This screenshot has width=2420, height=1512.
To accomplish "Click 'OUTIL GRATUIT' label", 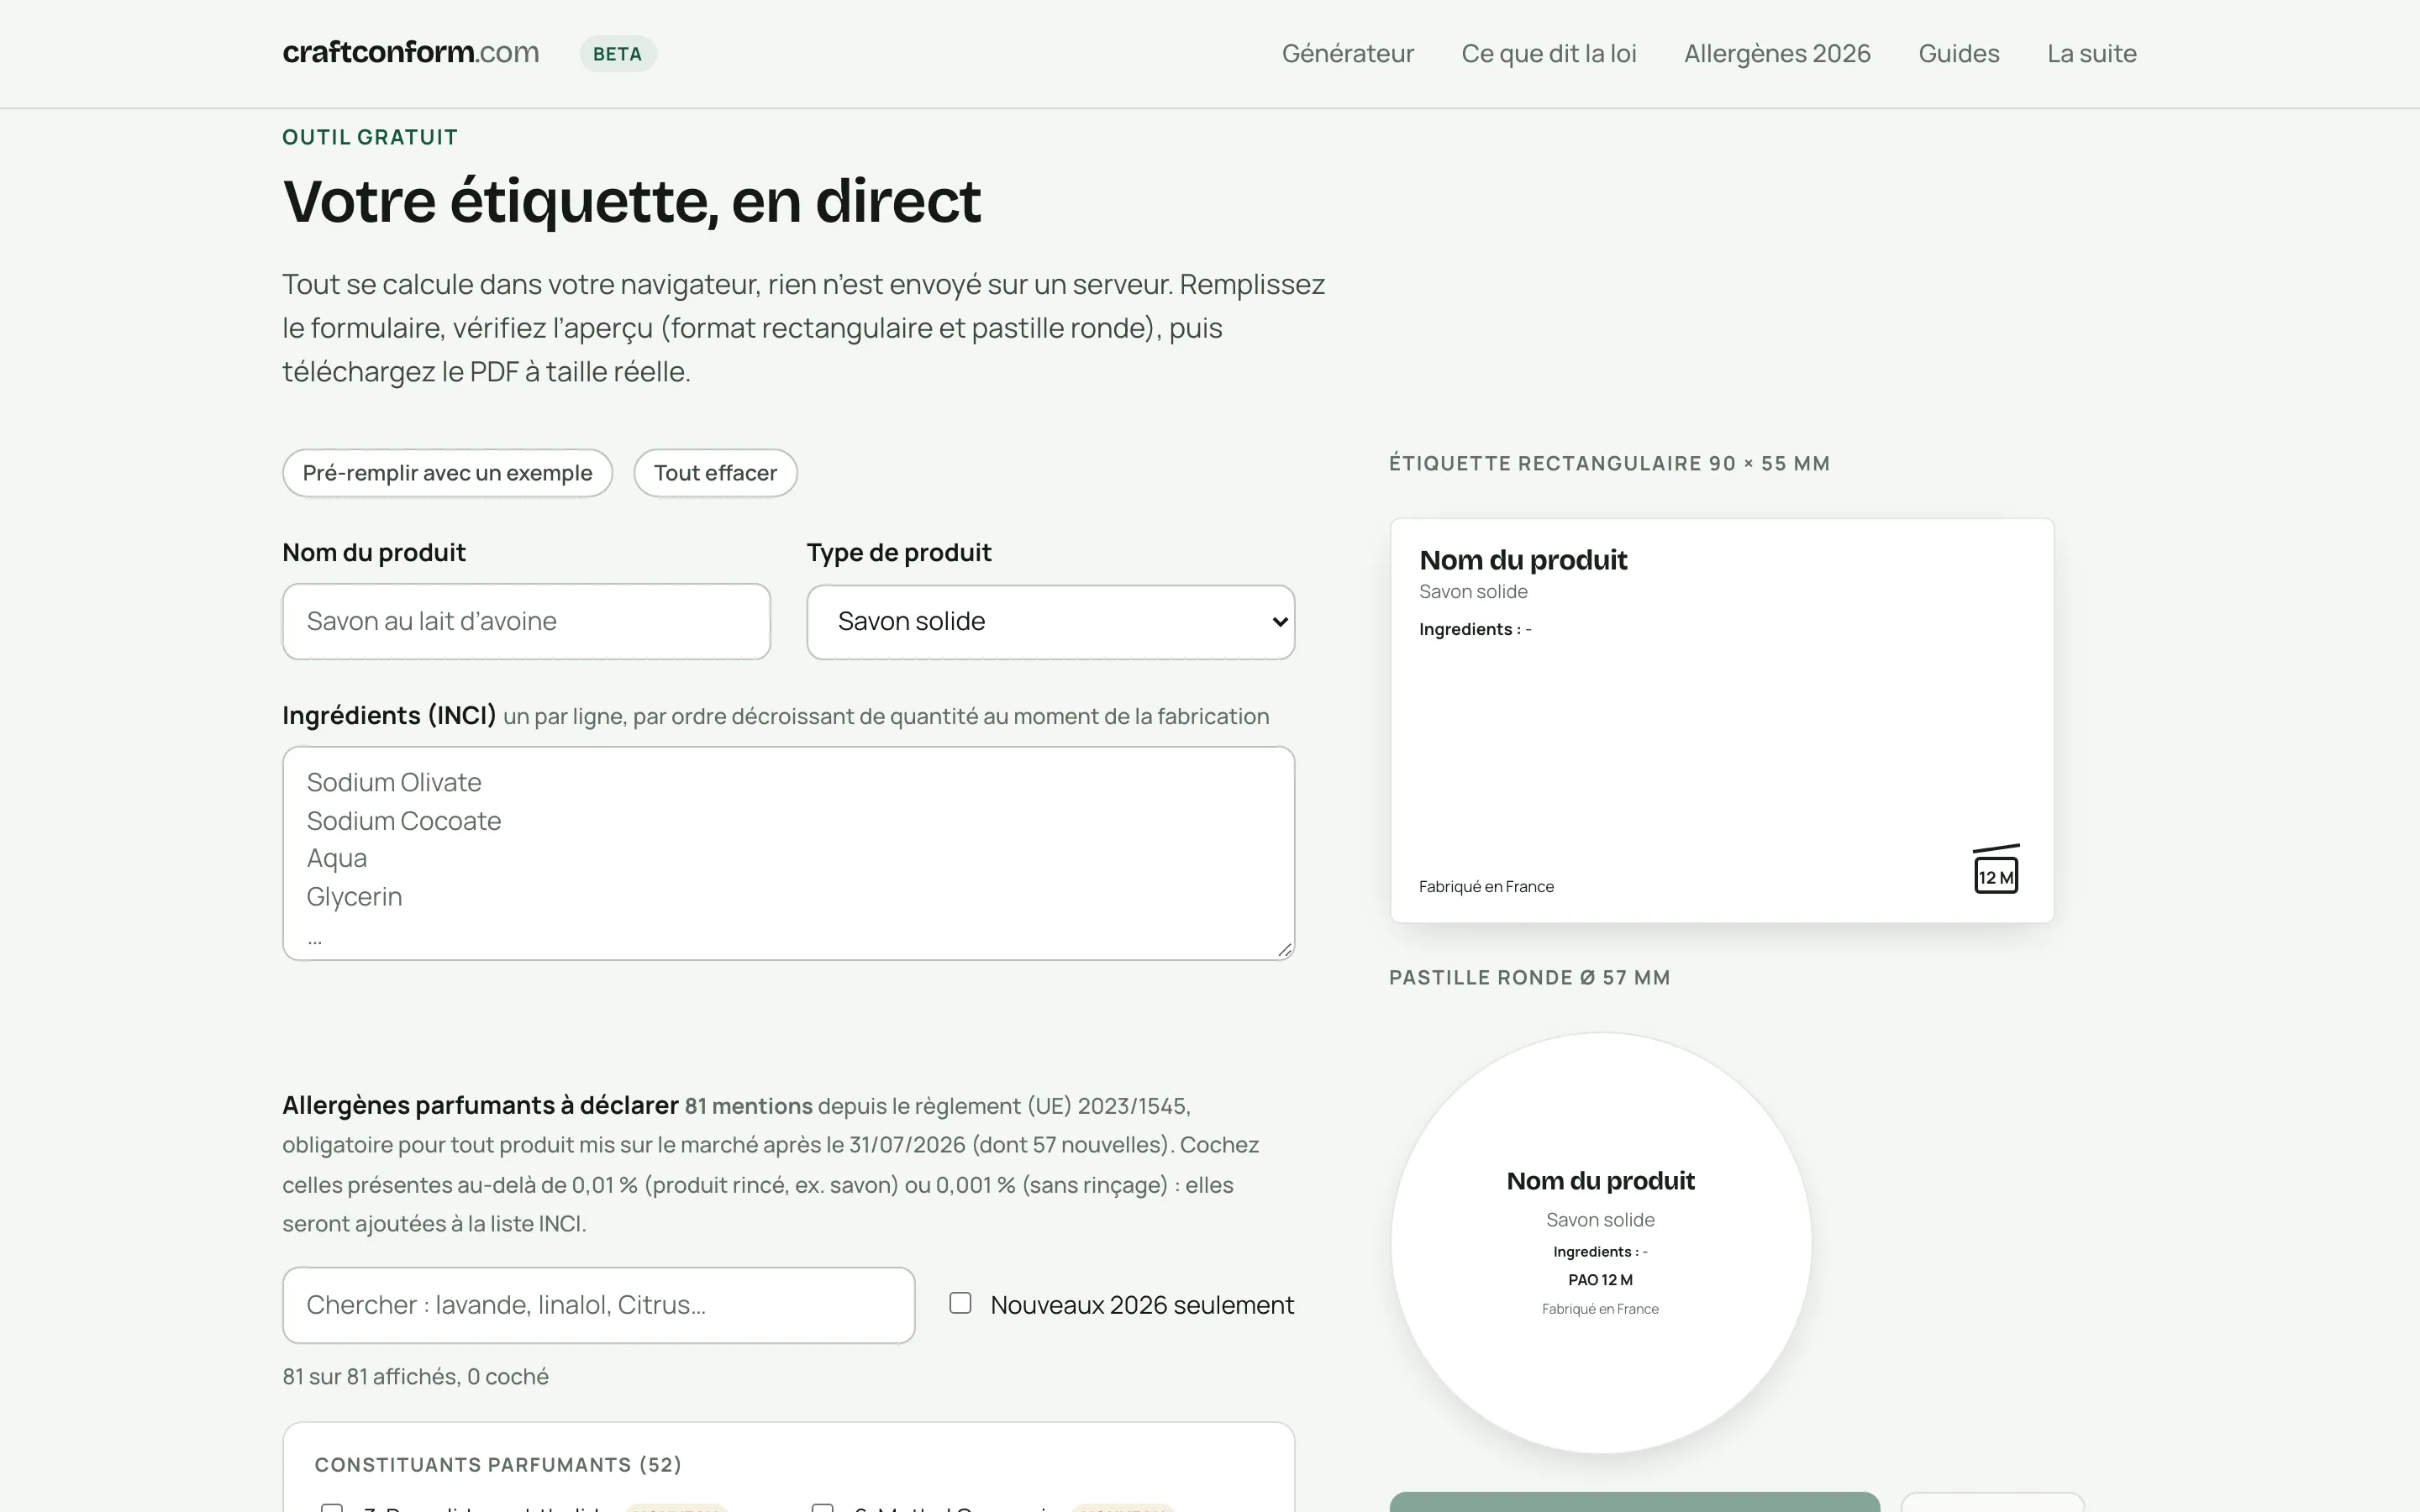I will click(370, 137).
